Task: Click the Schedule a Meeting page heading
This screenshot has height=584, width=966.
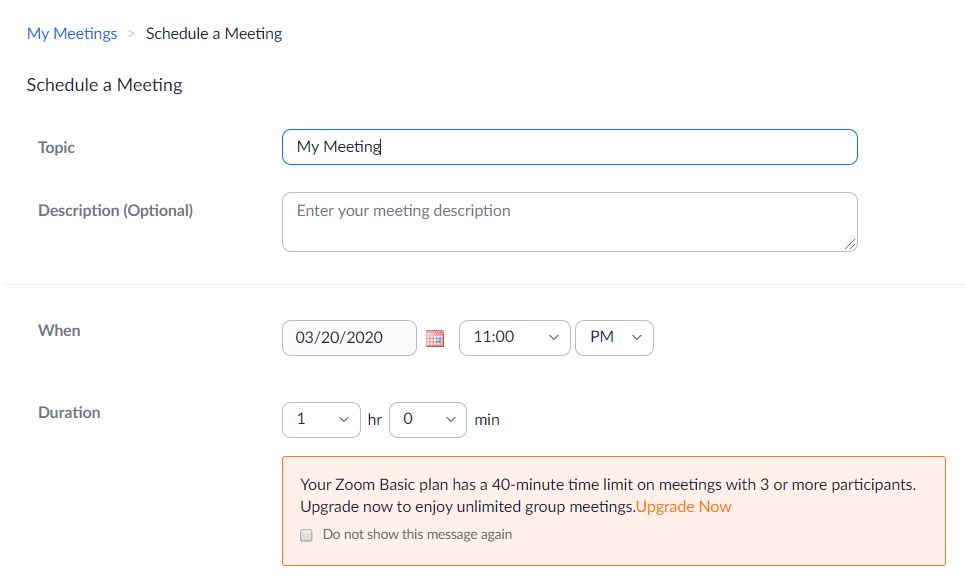Action: tap(104, 84)
